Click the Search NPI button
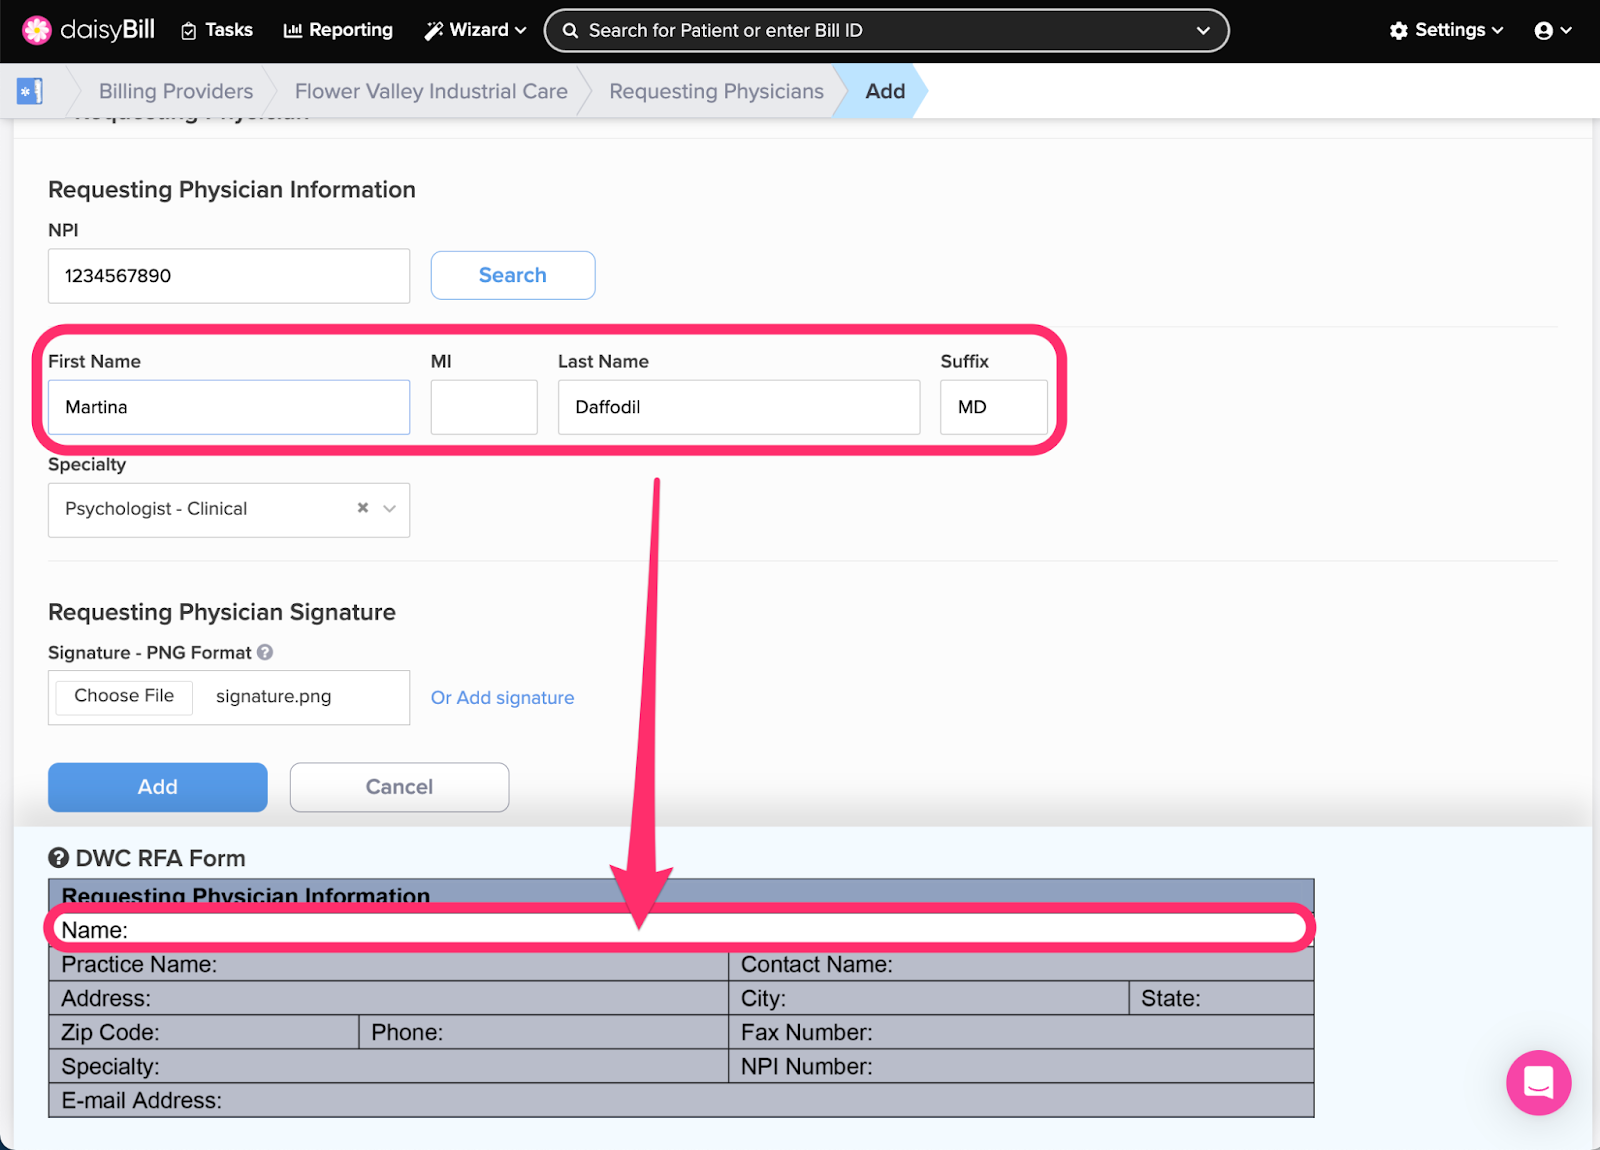 513,275
